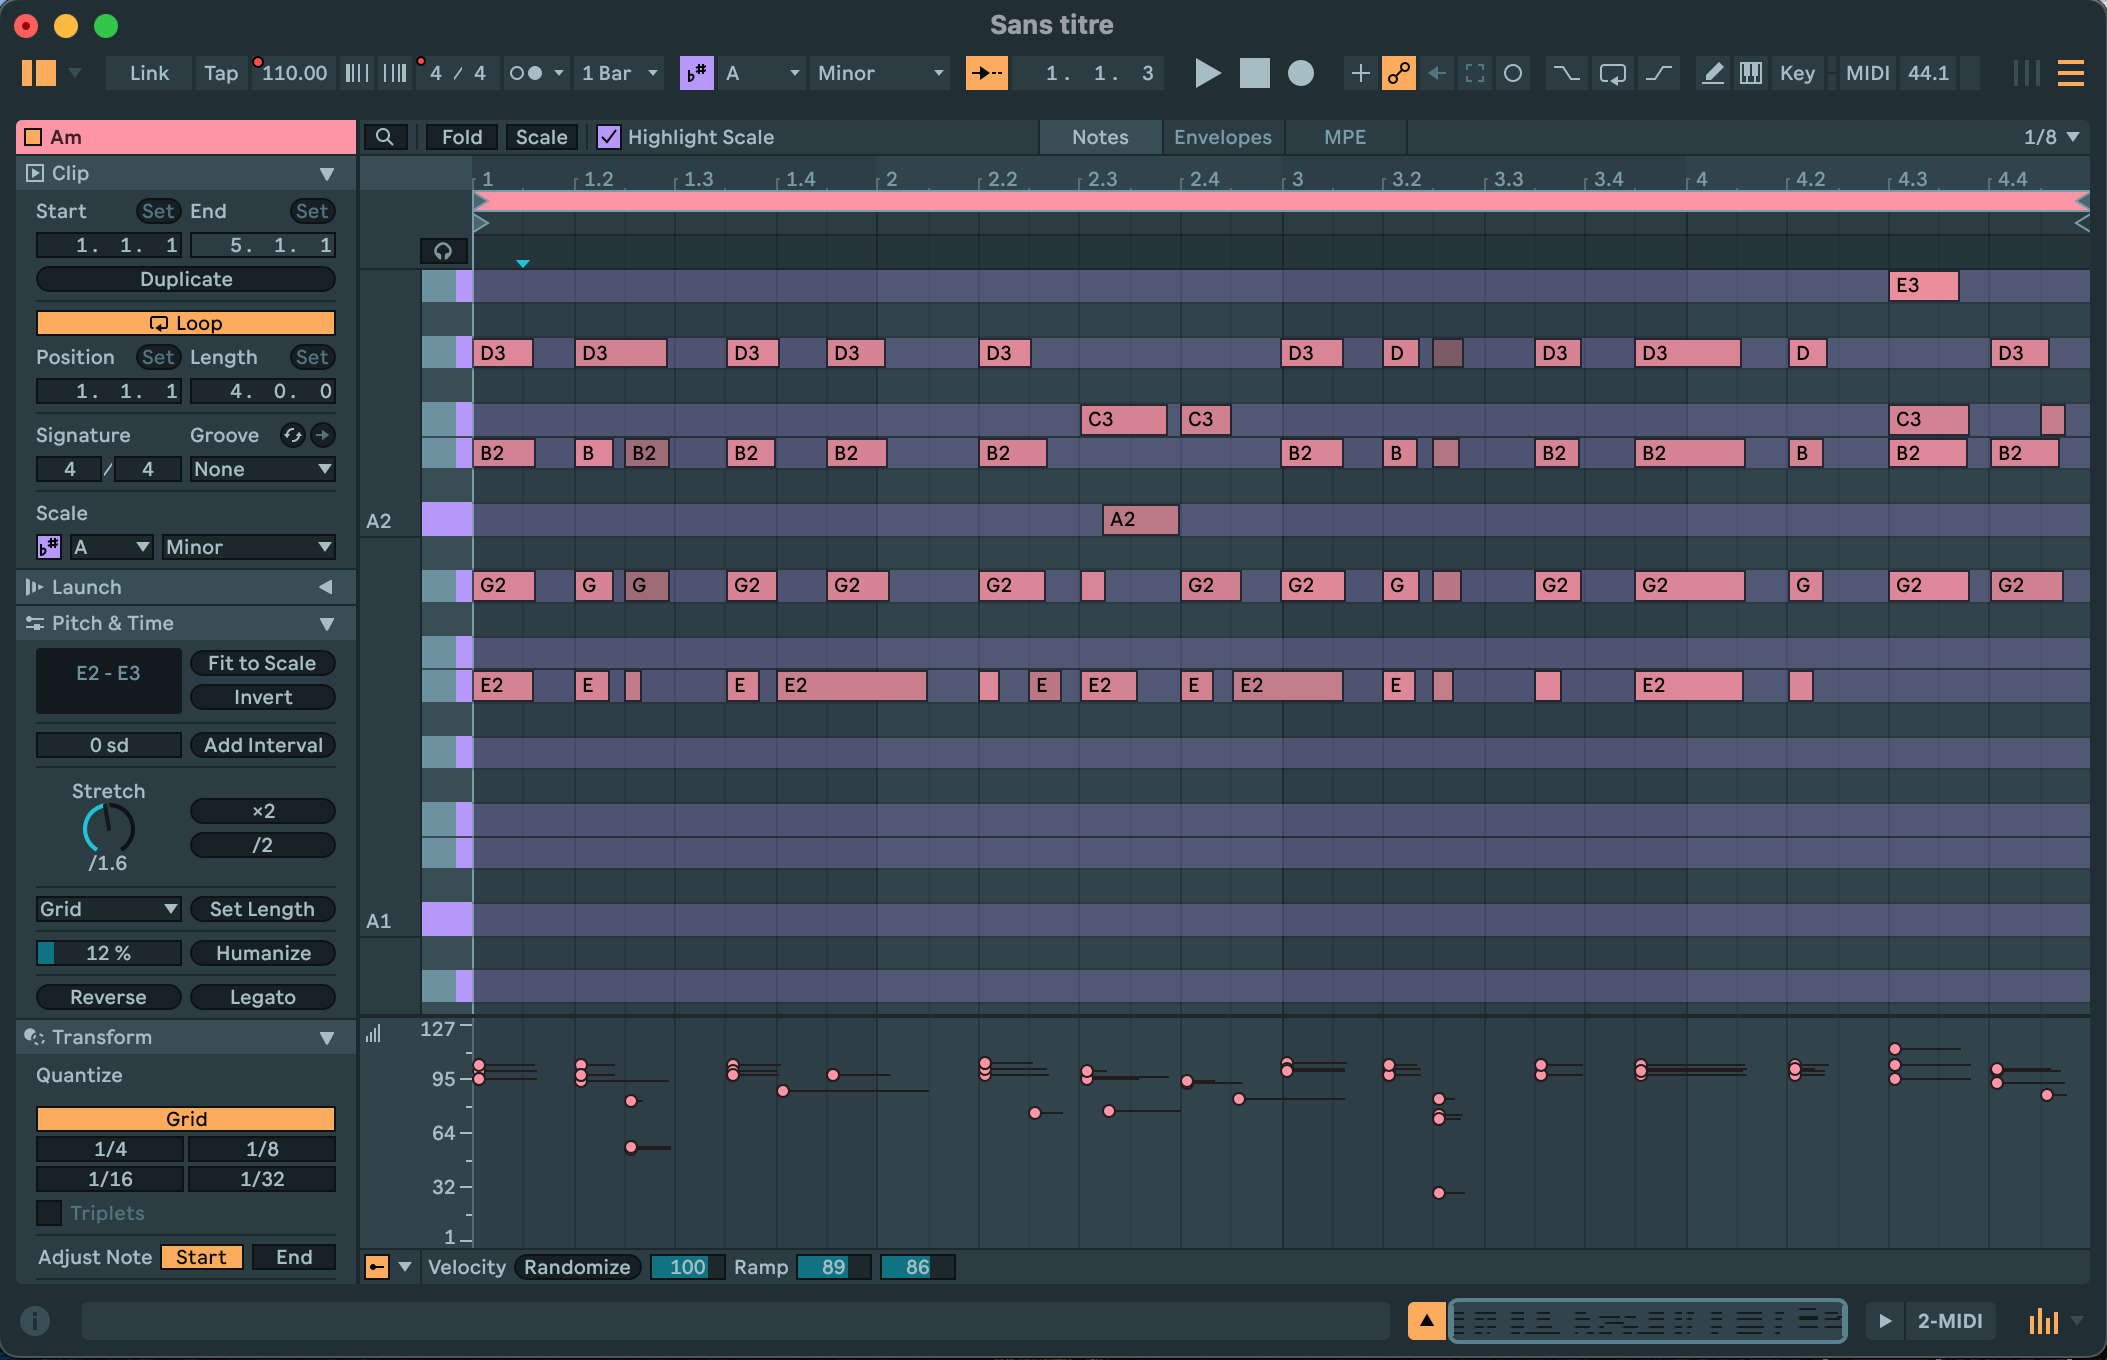Image resolution: width=2107 pixels, height=1360 pixels.
Task: Open the 1 Bar quantization dropdown
Action: click(620, 73)
